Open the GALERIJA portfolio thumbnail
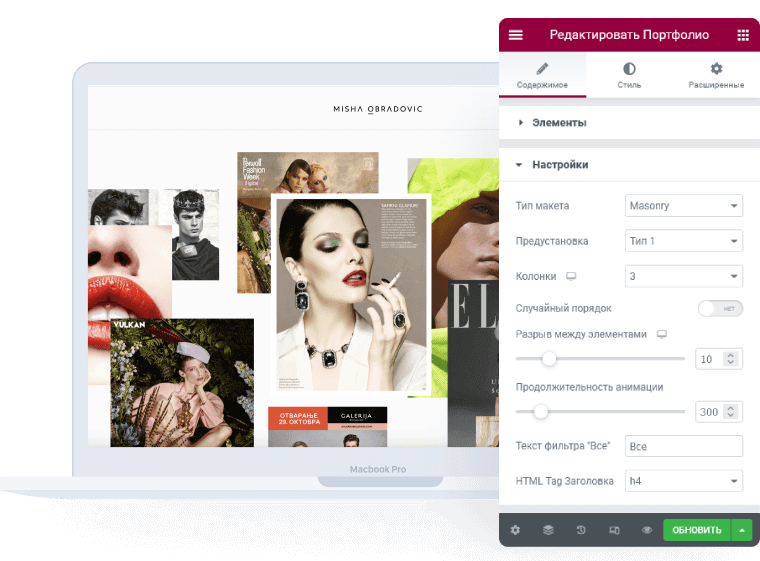Viewport: 760px width, 561px height. (328, 427)
